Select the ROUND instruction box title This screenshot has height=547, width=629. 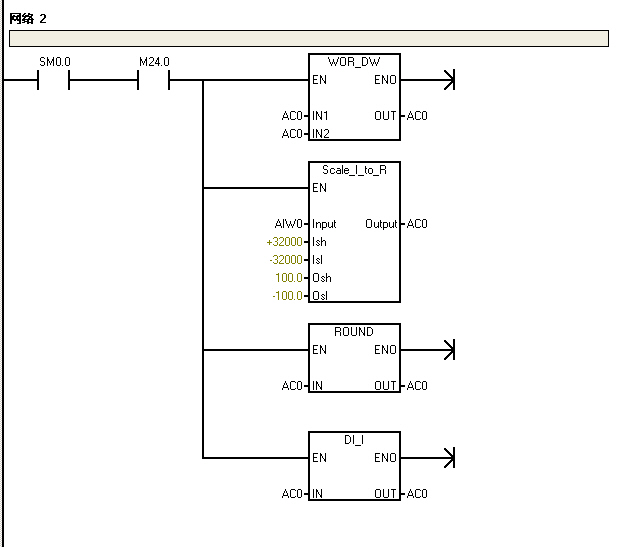tap(354, 332)
